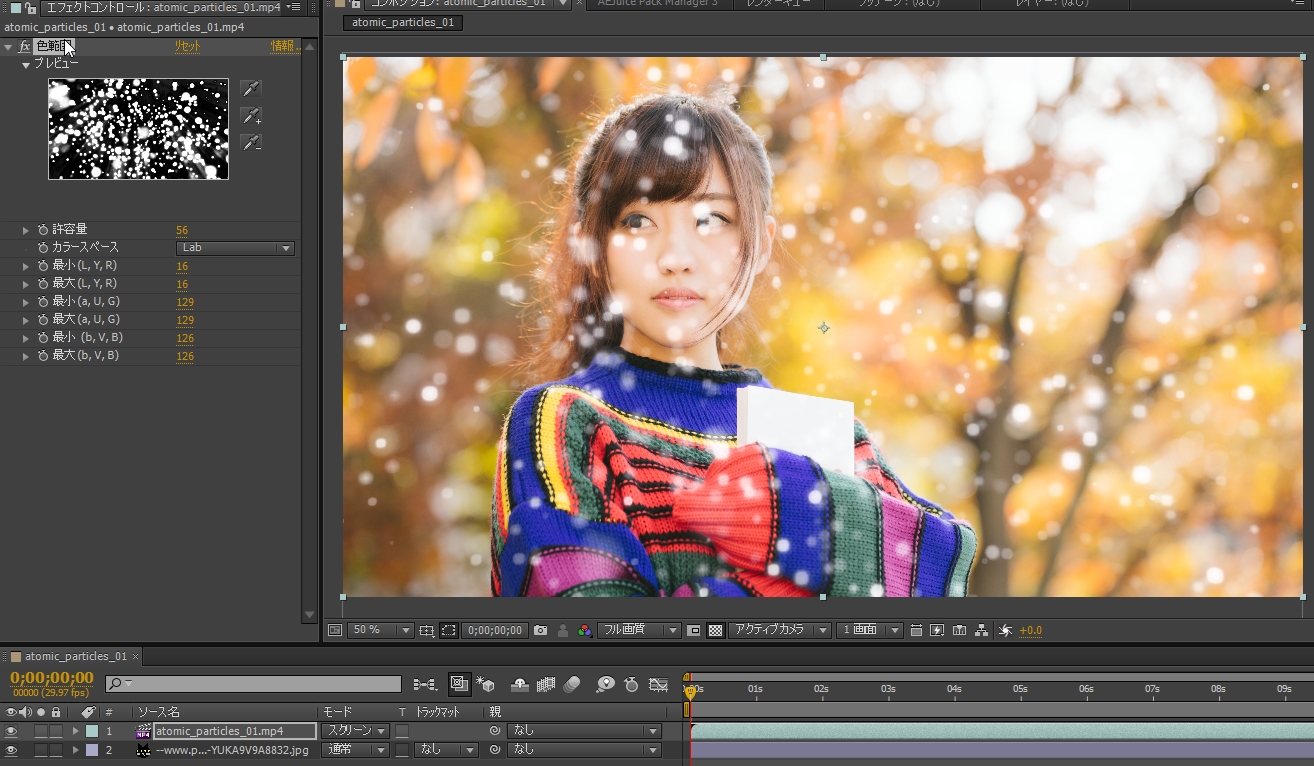This screenshot has height=766, width=1314.
Task: Enable frame blending for layers
Action: point(546,685)
